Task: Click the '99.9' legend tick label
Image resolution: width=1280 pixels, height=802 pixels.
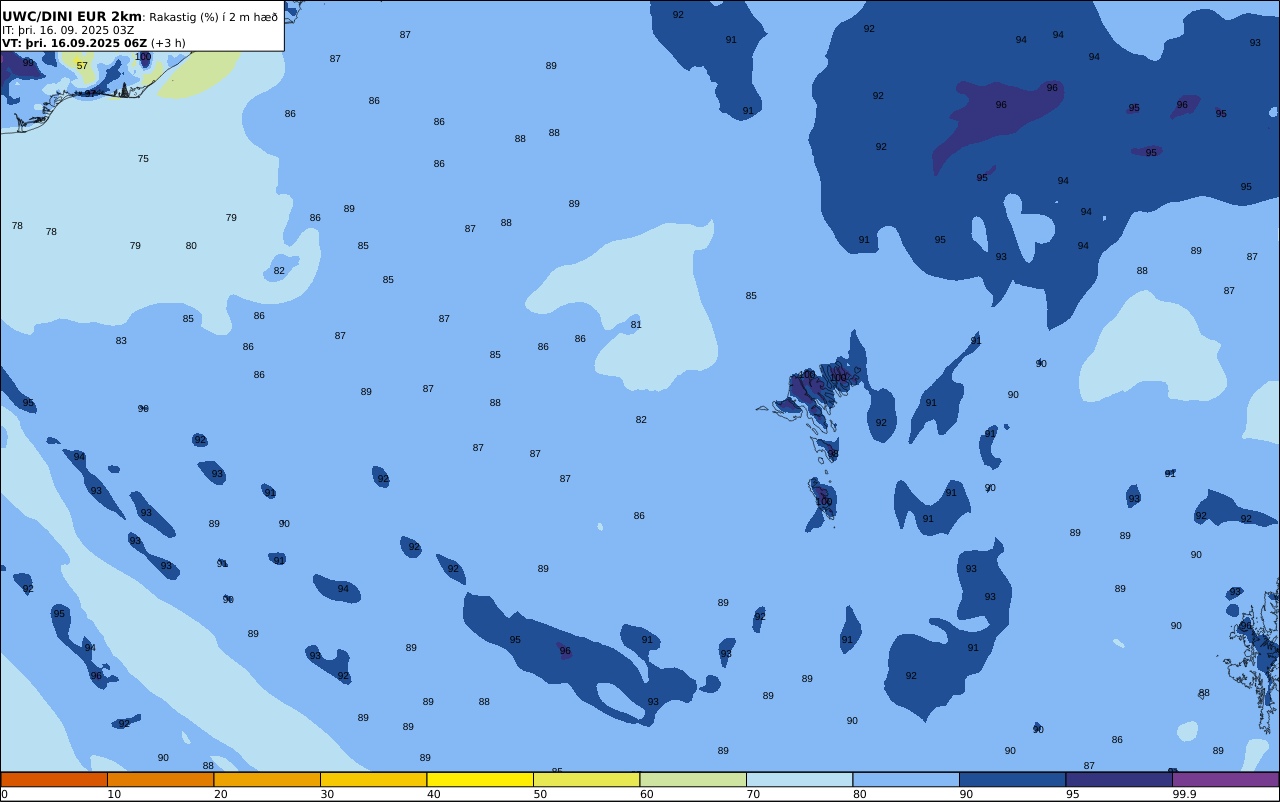Action: pos(1185,795)
